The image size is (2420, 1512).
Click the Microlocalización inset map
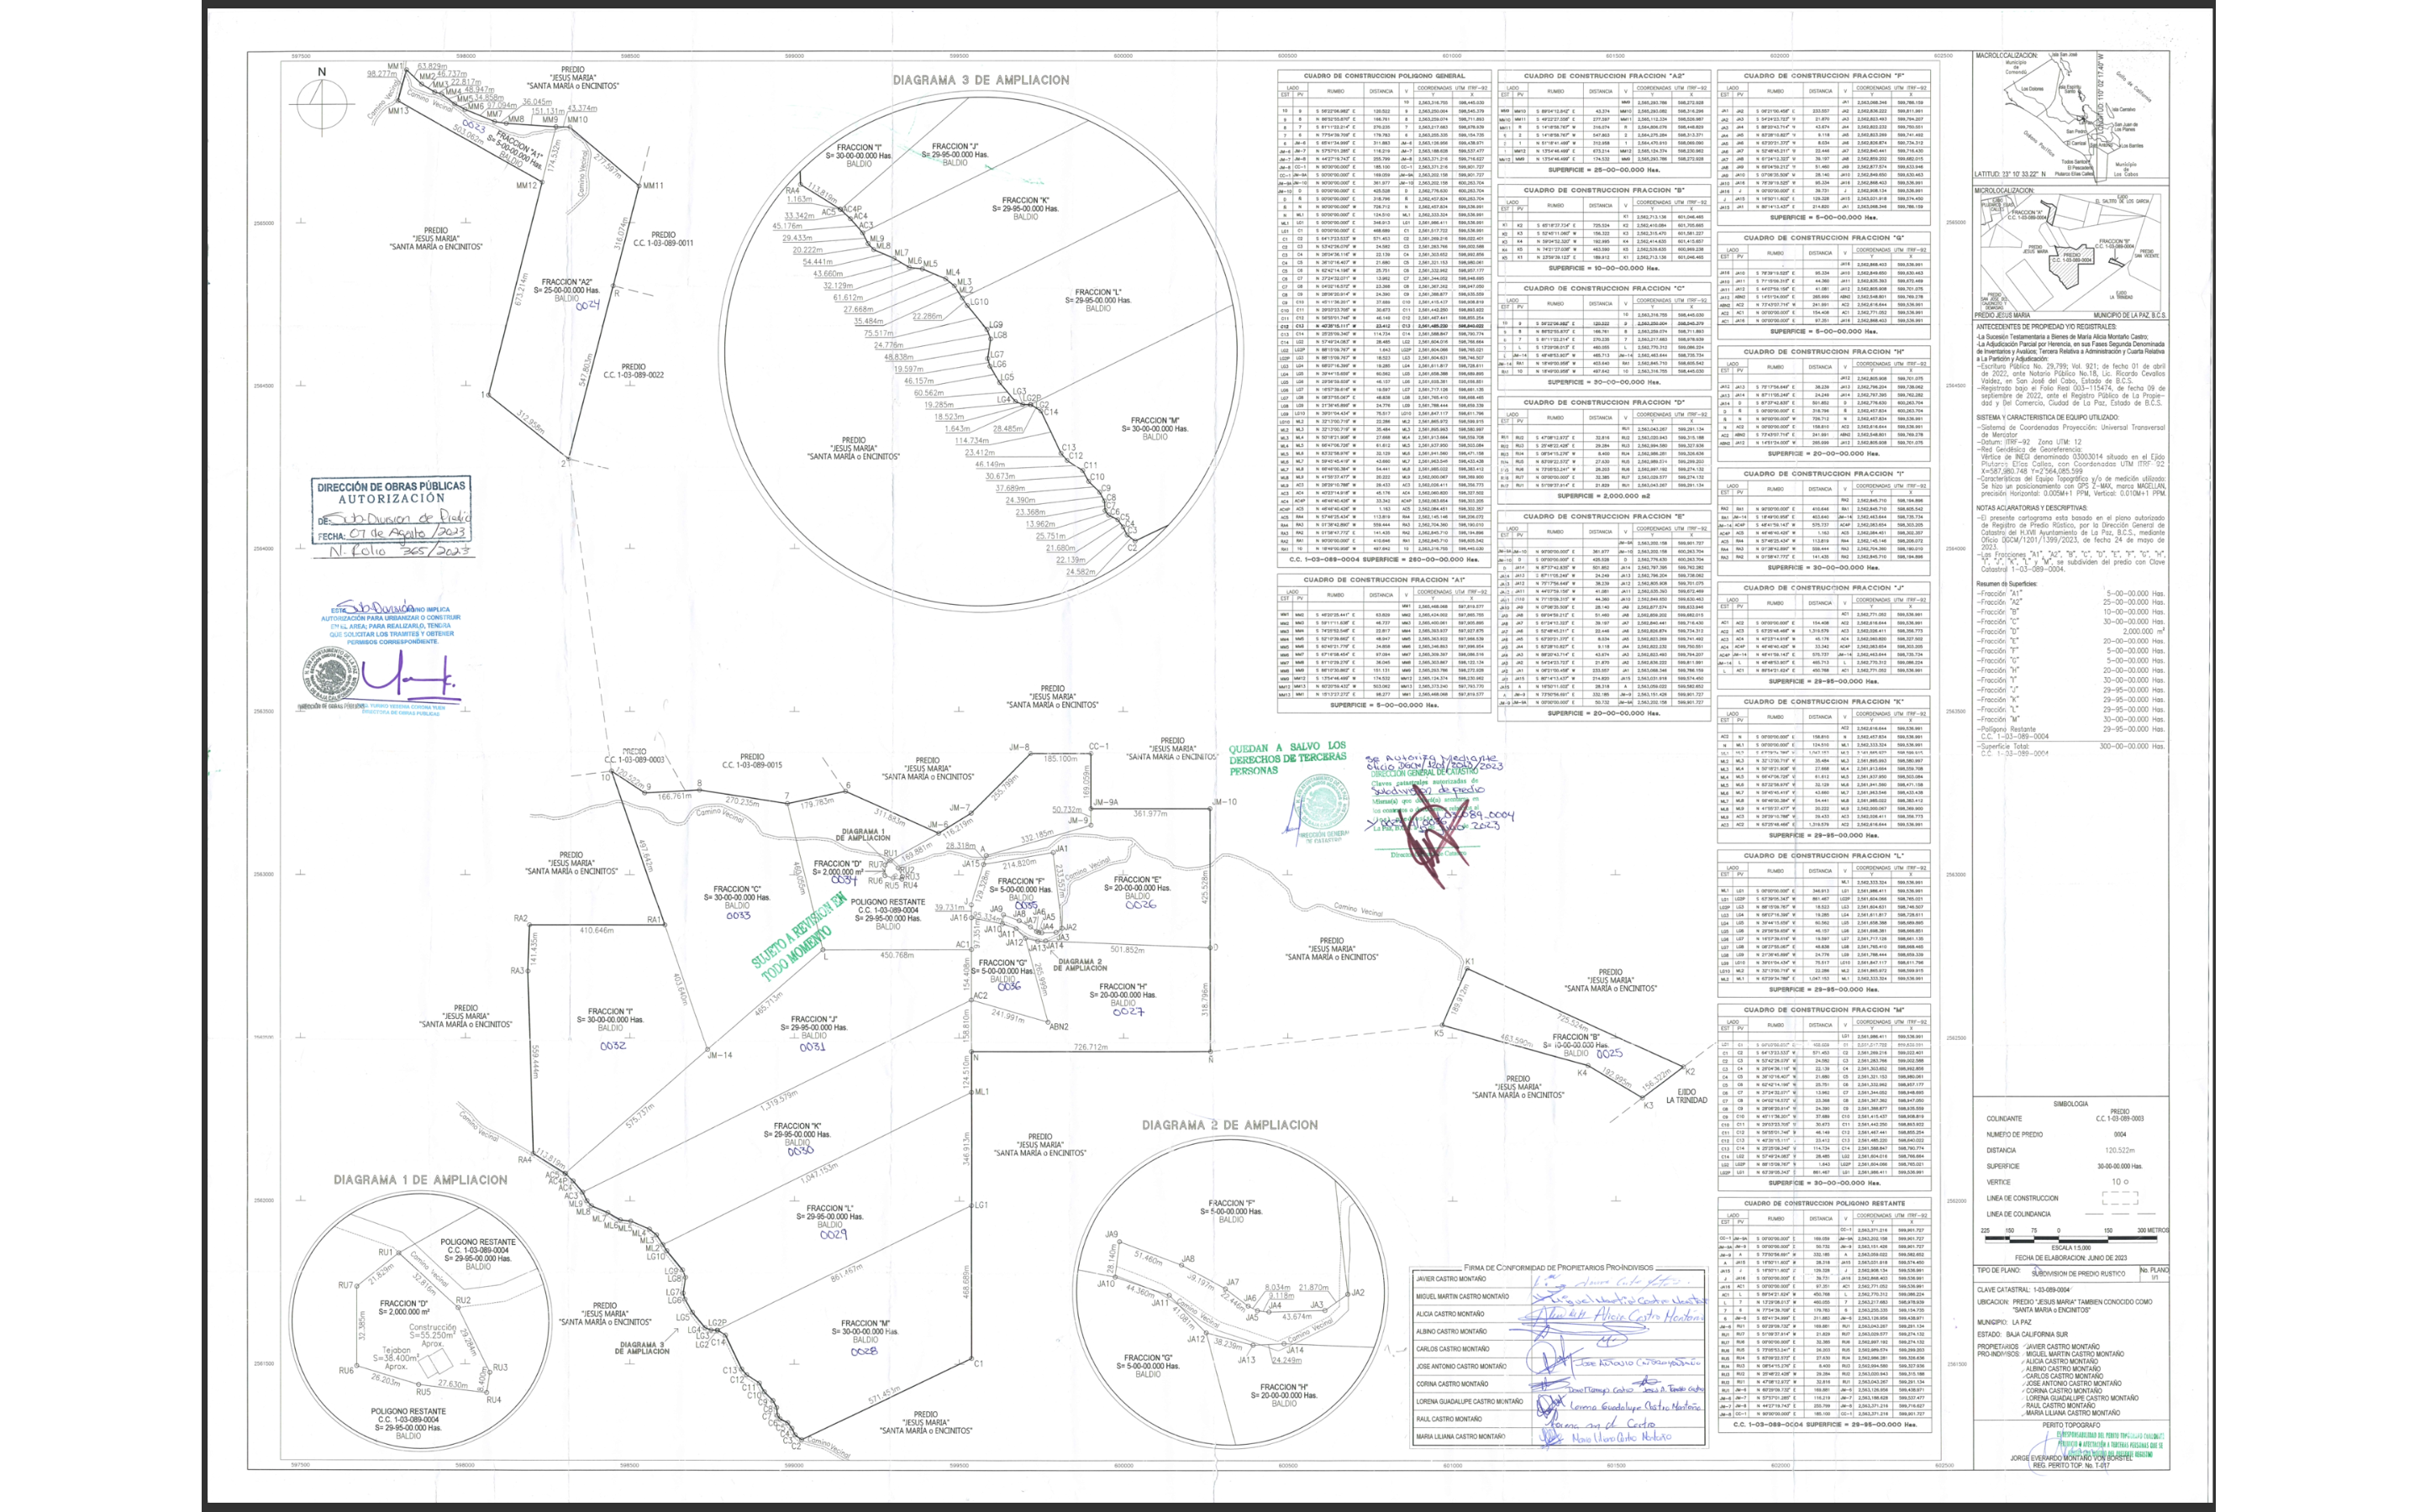2070,254
